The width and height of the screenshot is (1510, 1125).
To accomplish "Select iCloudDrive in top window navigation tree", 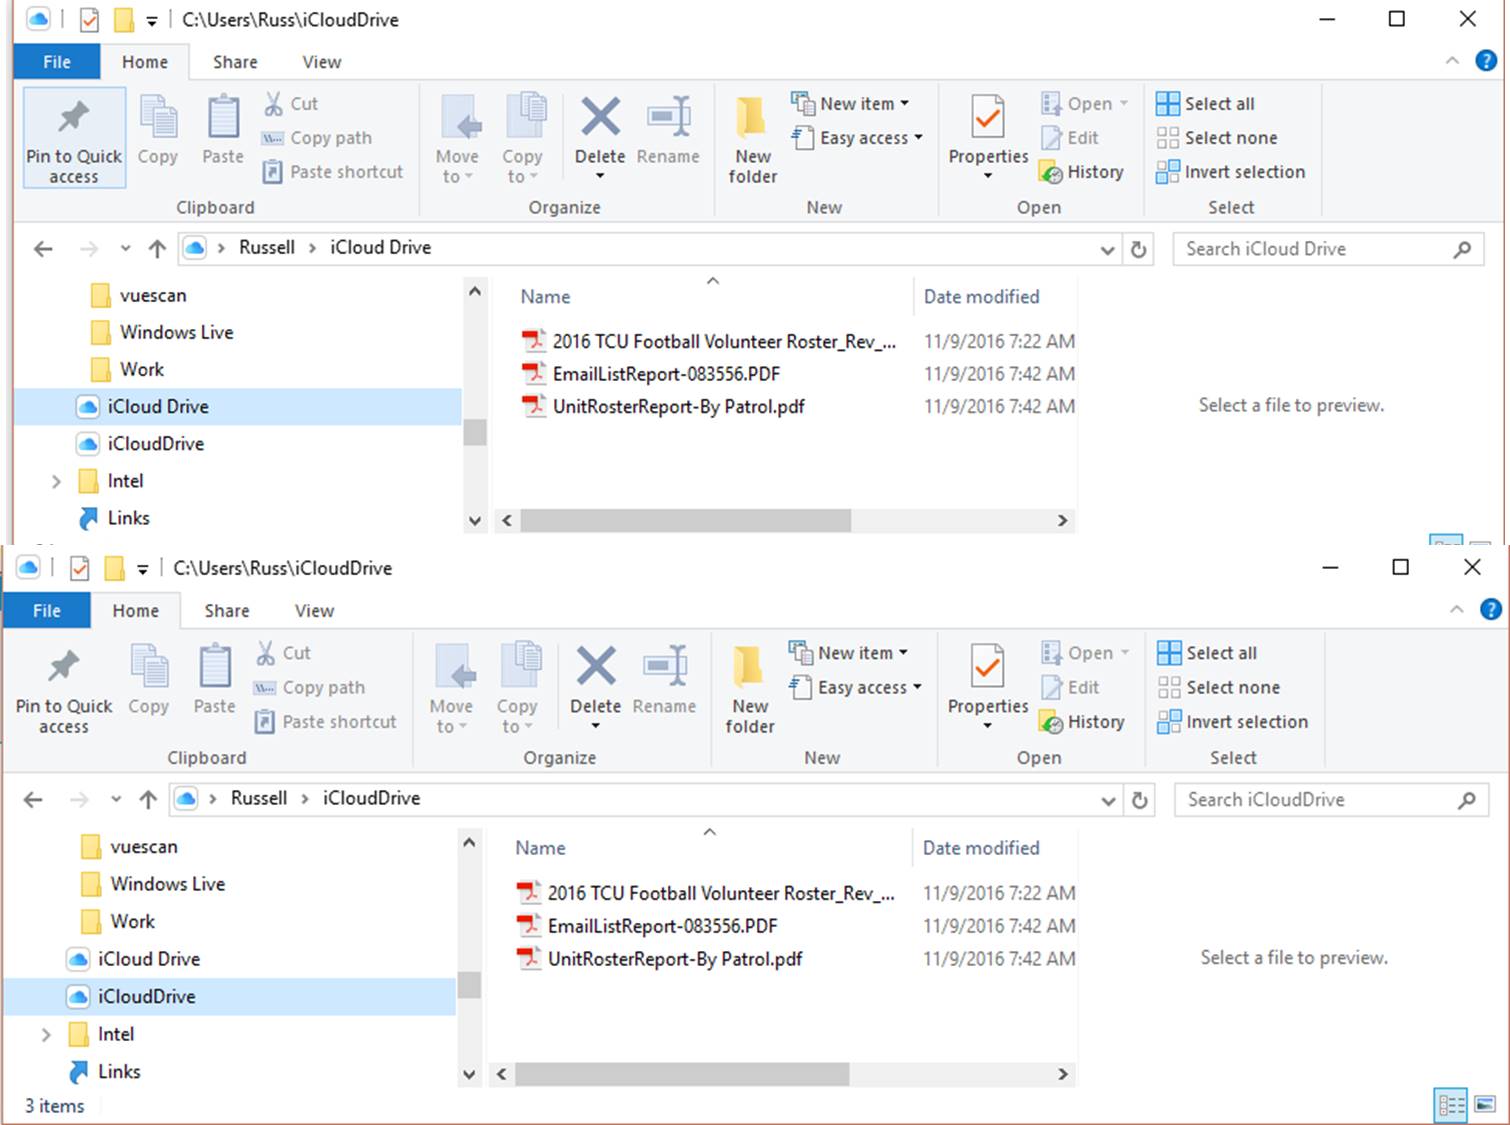I will [x=156, y=444].
